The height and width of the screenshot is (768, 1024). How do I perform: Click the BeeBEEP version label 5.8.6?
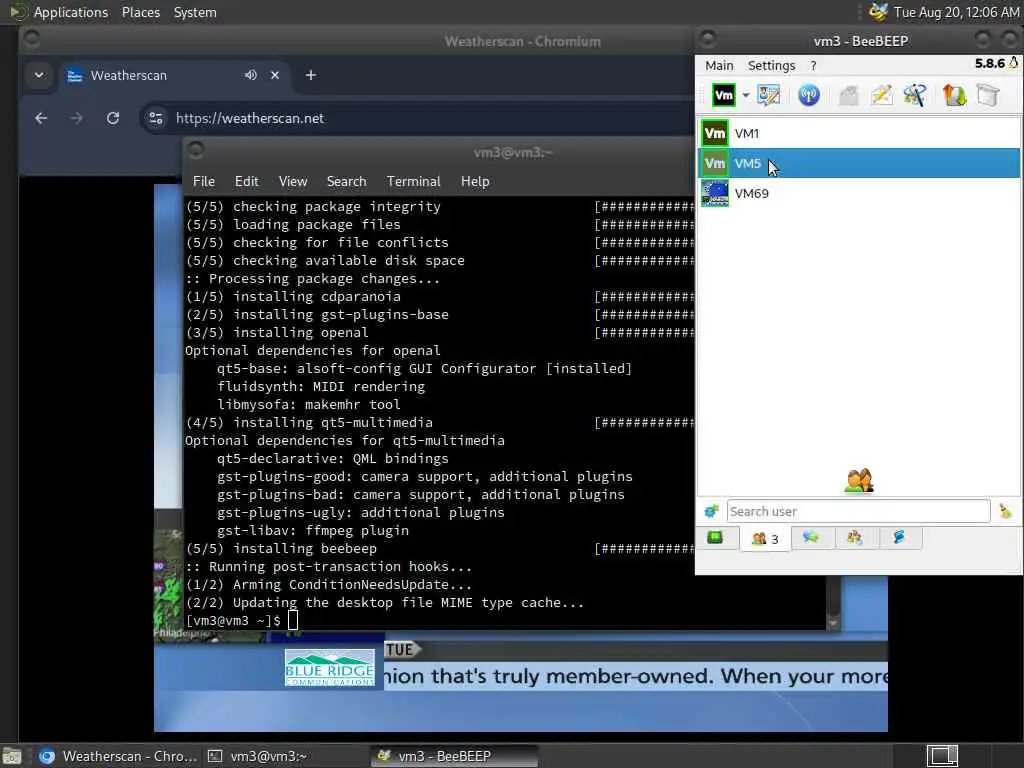tap(989, 63)
